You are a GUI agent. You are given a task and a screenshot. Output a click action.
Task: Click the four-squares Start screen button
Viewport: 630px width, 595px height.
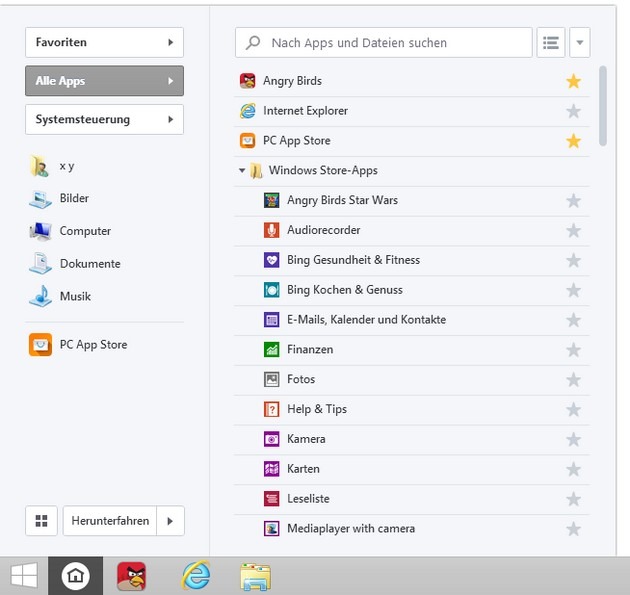coord(41,521)
